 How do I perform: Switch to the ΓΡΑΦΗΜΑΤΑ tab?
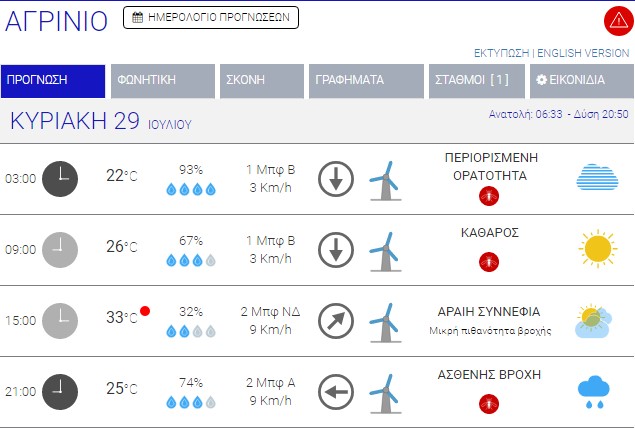click(x=365, y=82)
